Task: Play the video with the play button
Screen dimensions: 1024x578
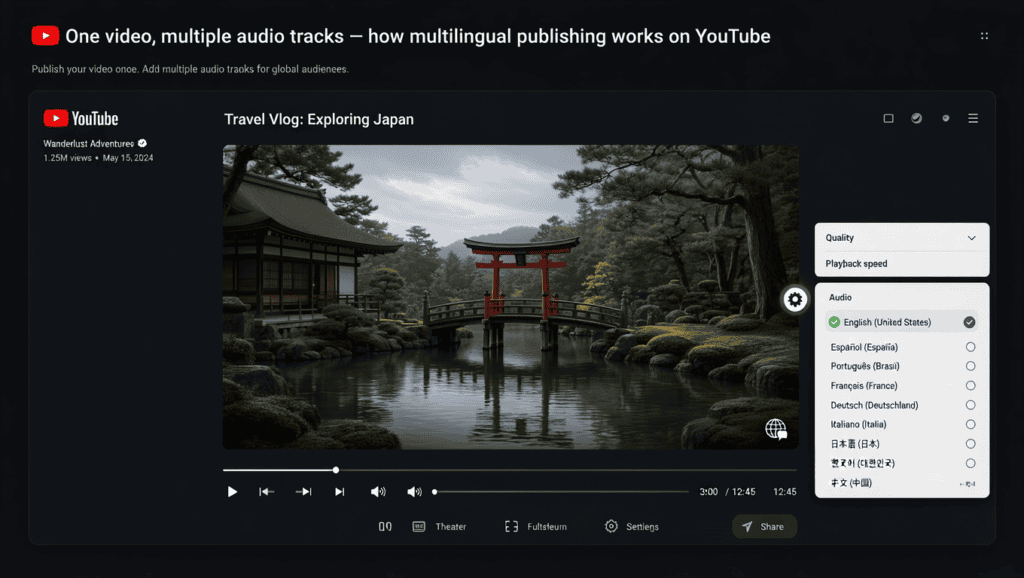Action: tap(232, 492)
